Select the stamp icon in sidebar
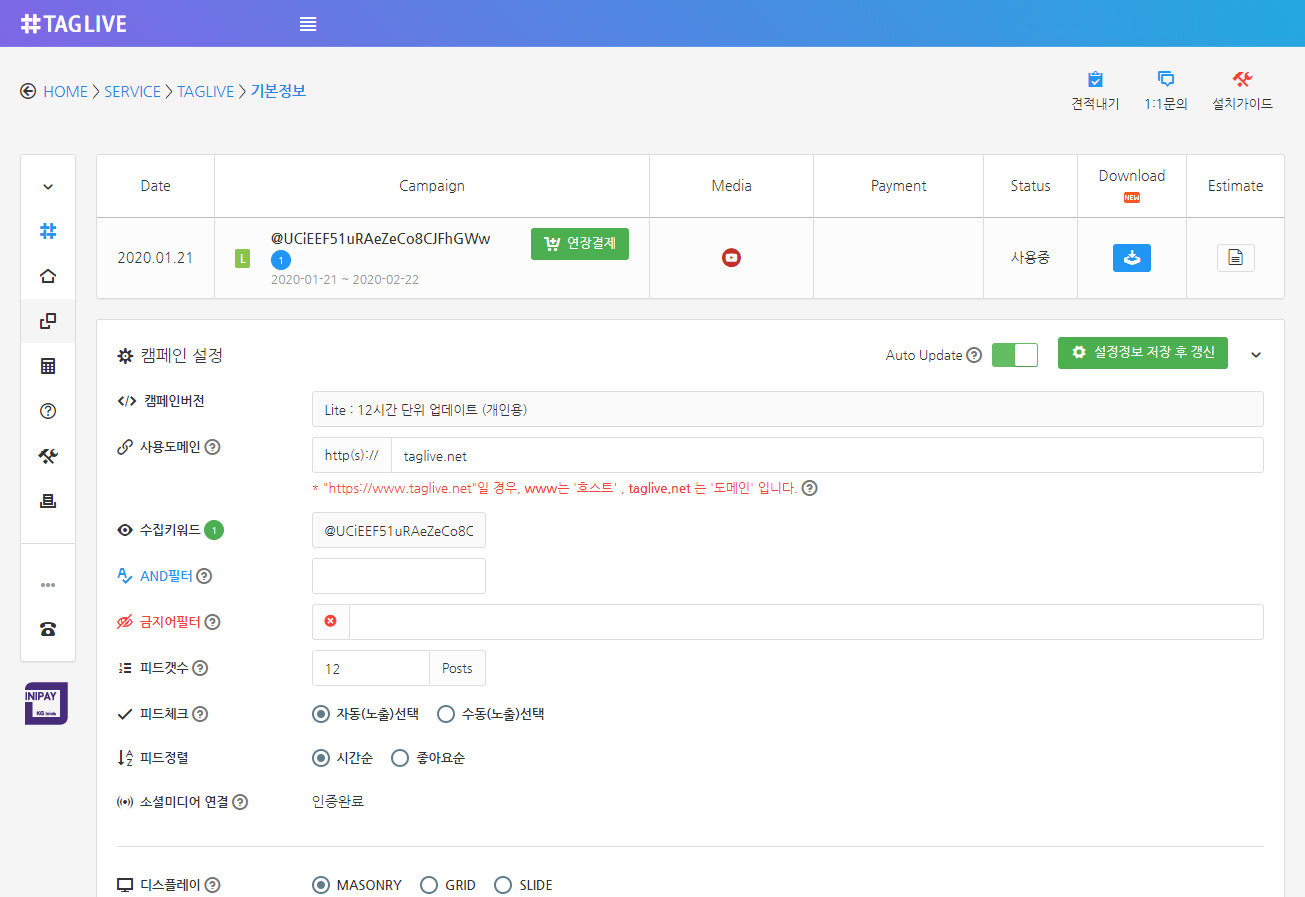1305x897 pixels. pyautogui.click(x=48, y=501)
